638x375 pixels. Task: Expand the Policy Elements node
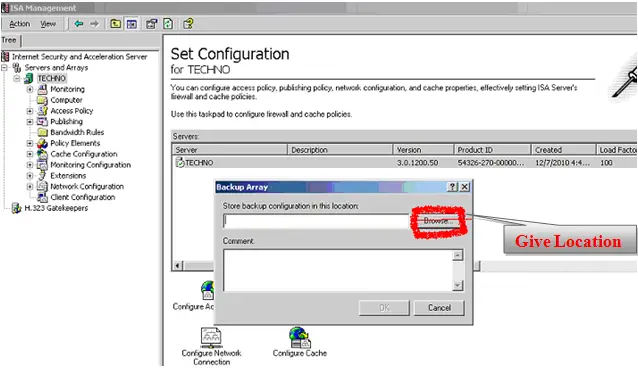(x=30, y=143)
